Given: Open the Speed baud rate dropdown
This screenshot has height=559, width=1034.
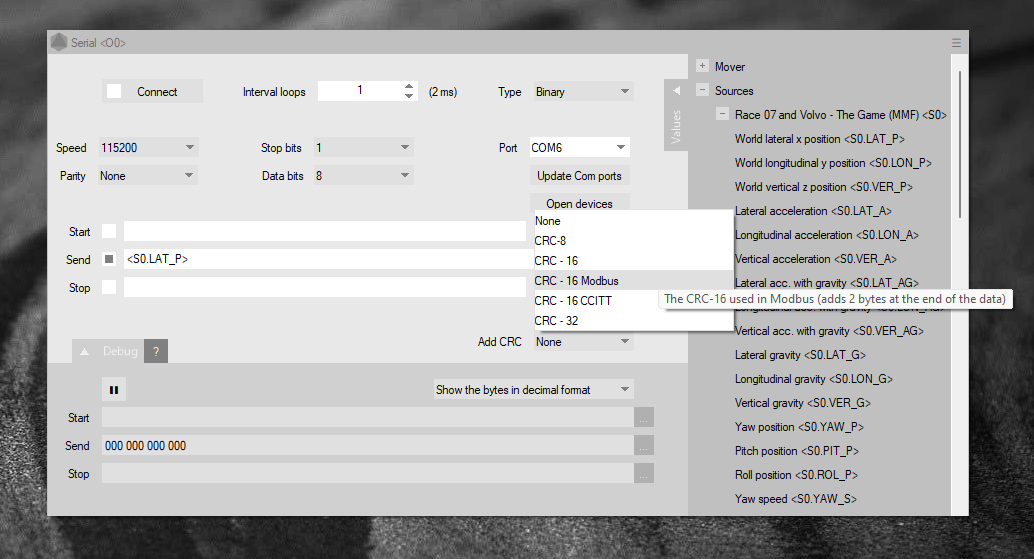Looking at the screenshot, I should click(x=148, y=148).
